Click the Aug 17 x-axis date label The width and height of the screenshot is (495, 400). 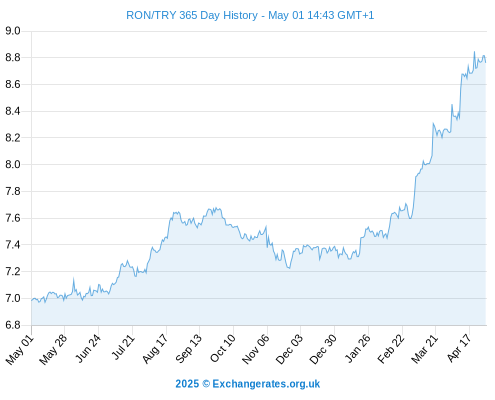pyautogui.click(x=155, y=349)
